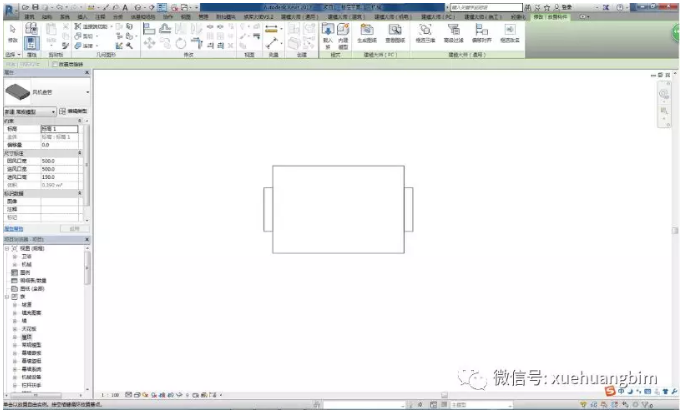Click the search box in the title bar
Screen dimensions: 683x413
(486, 7)
